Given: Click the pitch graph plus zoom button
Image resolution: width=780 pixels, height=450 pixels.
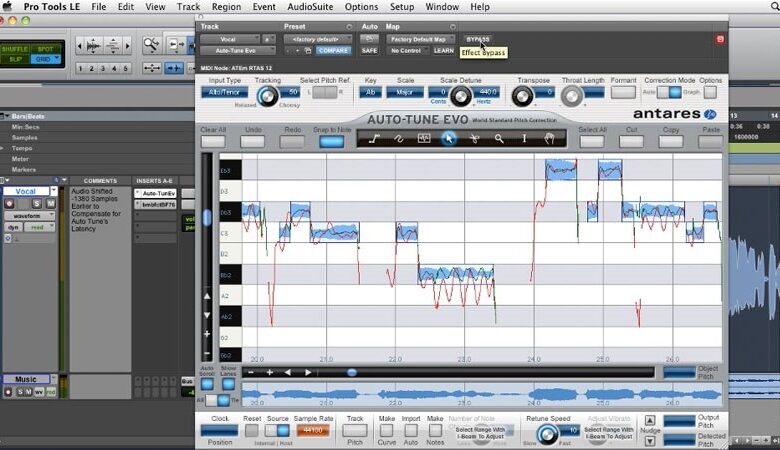Looking at the screenshot, I should tap(269, 372).
